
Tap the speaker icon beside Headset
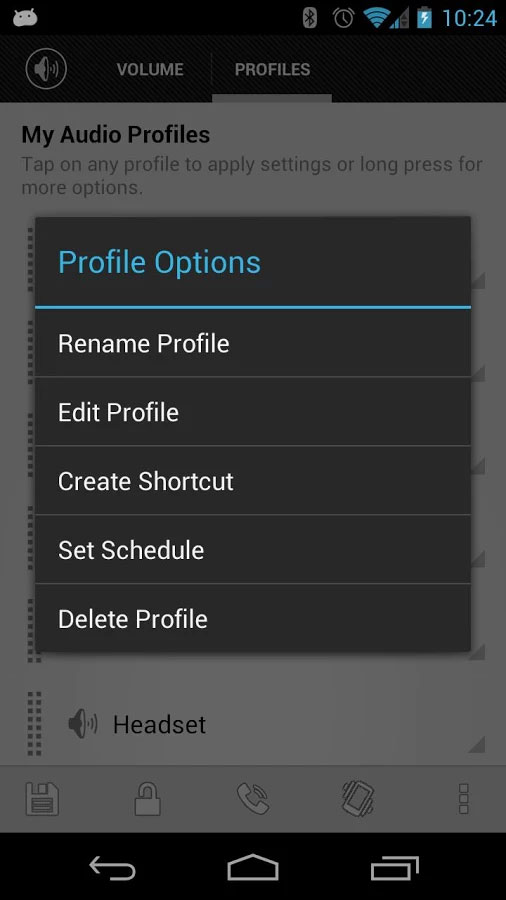83,723
